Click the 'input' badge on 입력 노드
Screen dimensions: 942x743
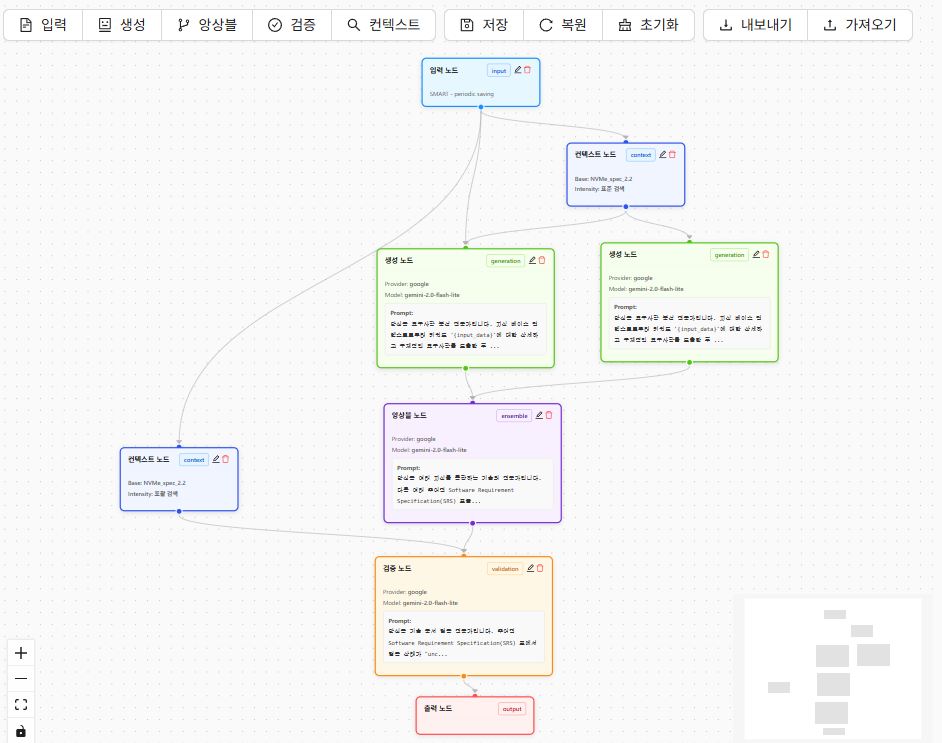(x=499, y=71)
